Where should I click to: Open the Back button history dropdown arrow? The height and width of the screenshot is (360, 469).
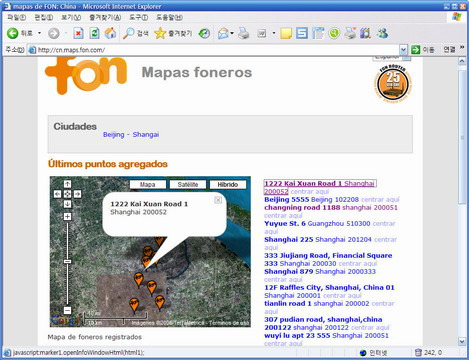39,33
